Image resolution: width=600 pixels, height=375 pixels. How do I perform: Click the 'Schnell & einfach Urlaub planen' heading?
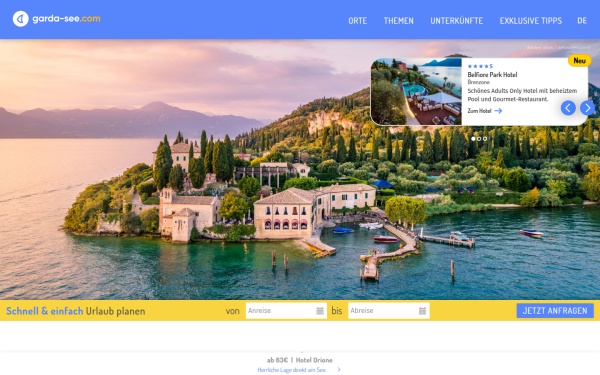click(x=76, y=311)
